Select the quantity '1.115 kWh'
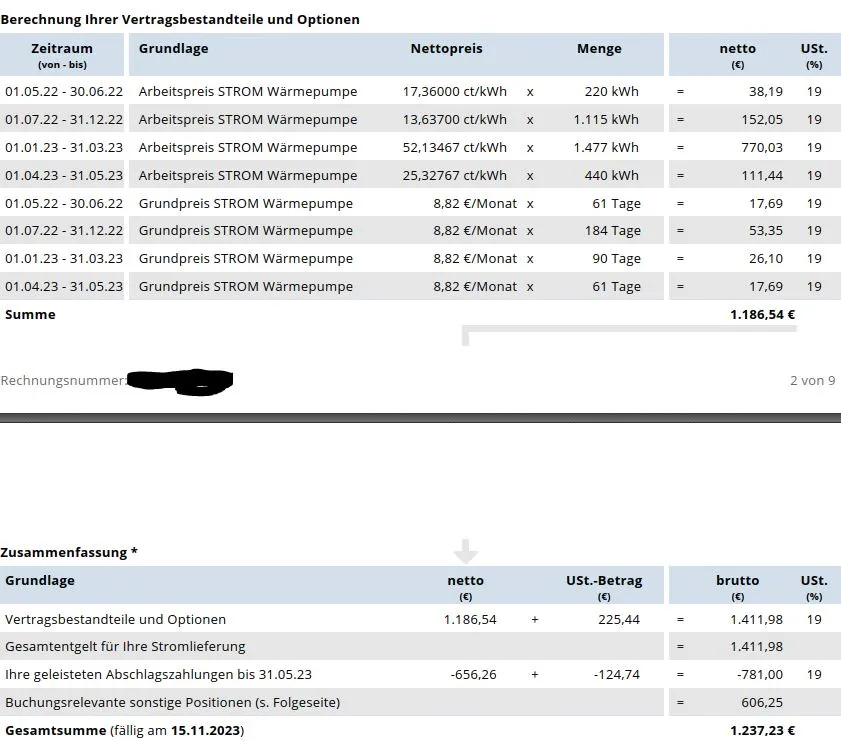Screen dimensions: 841x741 (x=606, y=119)
